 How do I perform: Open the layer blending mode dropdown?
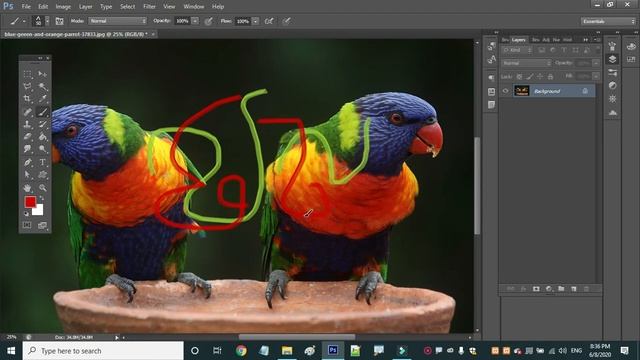pyautogui.click(x=526, y=63)
